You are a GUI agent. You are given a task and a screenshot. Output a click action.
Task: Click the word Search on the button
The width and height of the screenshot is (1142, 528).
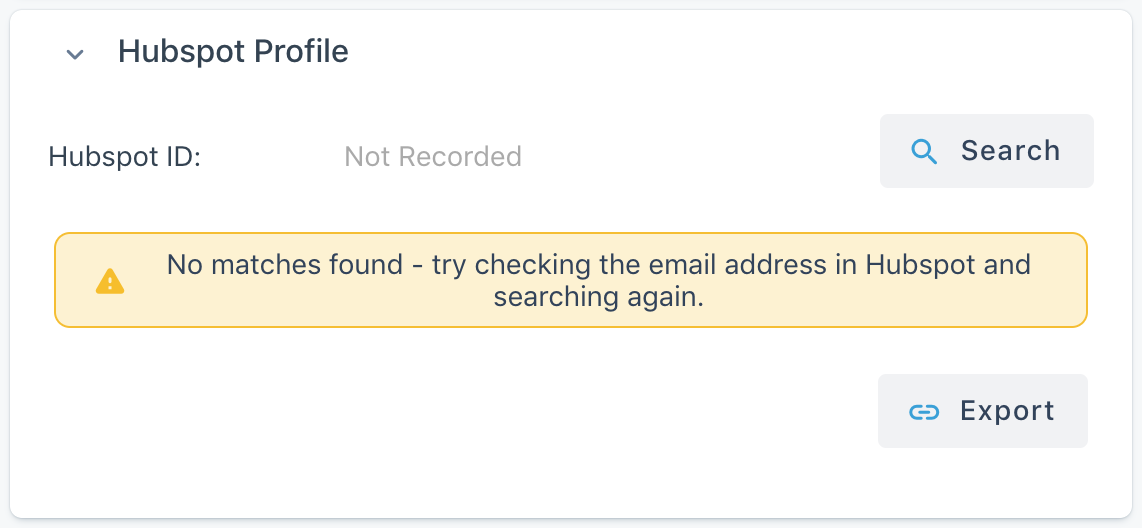coord(1010,151)
